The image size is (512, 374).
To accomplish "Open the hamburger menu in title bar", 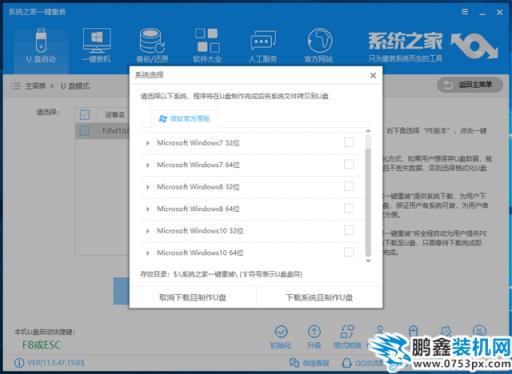I will point(465,12).
